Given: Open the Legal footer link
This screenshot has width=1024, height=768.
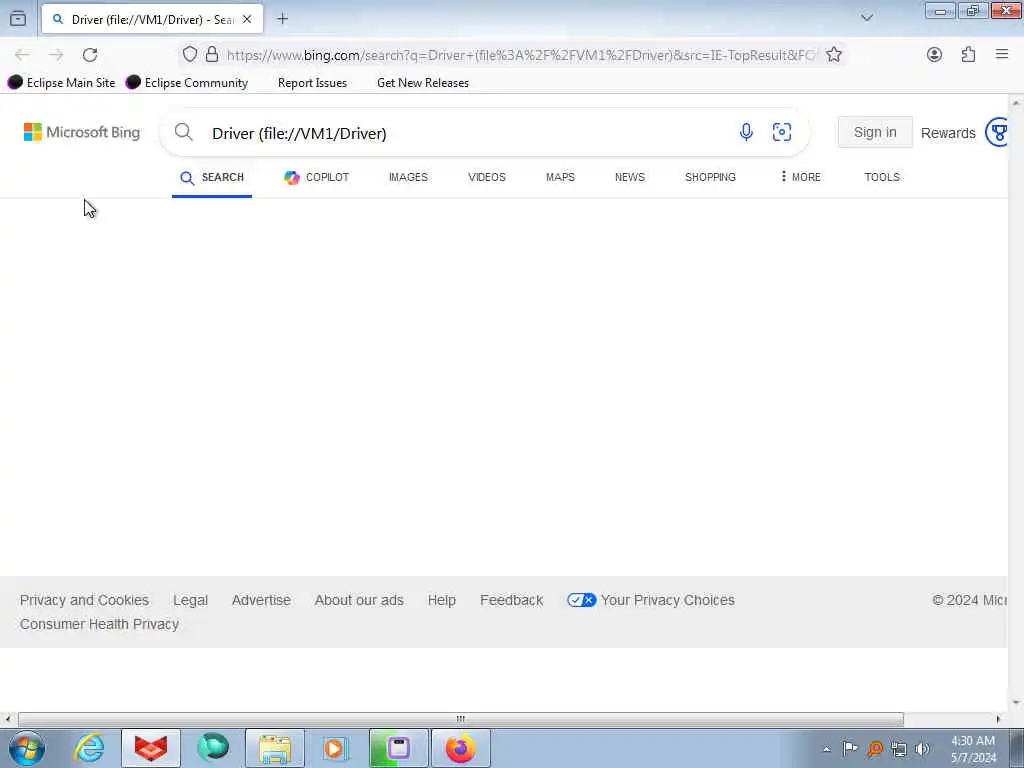Looking at the screenshot, I should 190,600.
